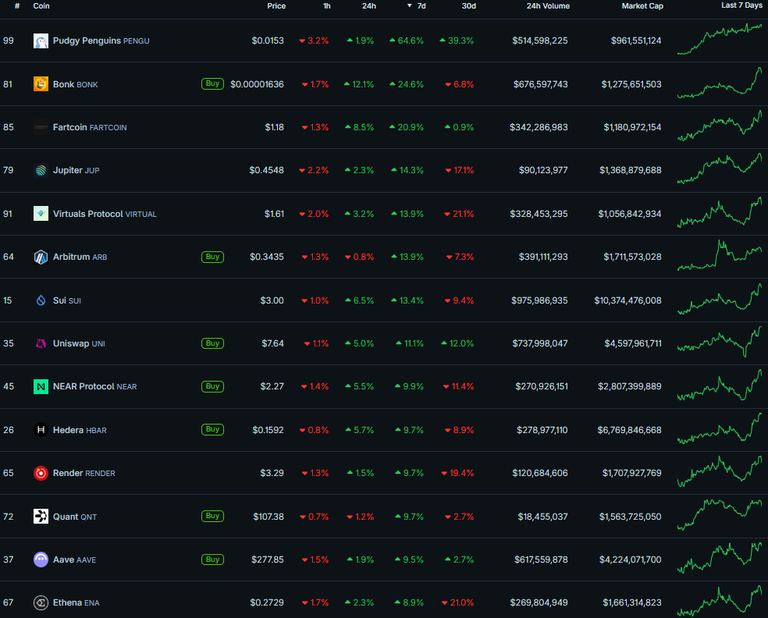Click the Buy button for Quant

coord(213,516)
